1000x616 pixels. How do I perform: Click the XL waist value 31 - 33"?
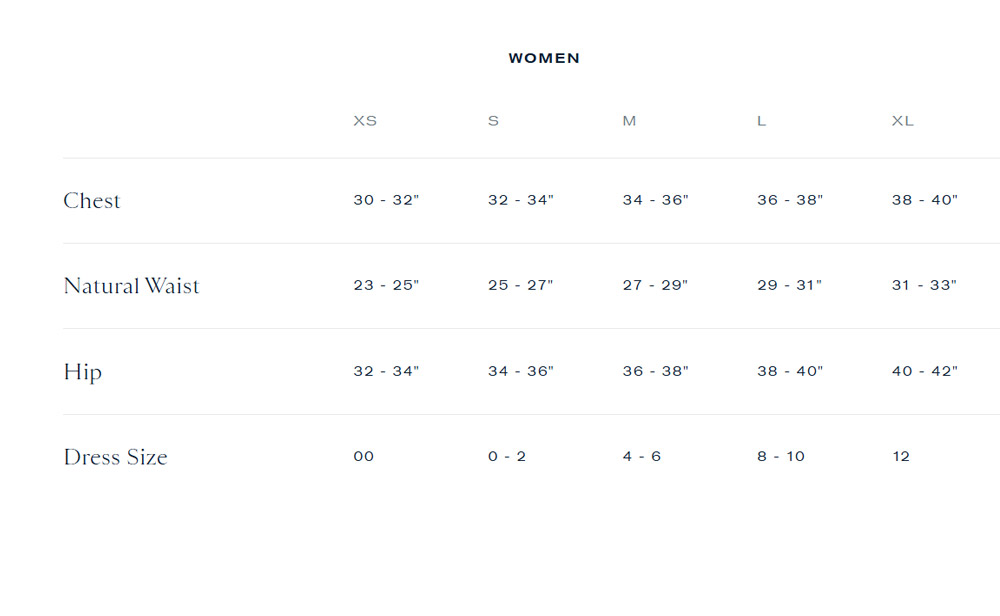925,285
